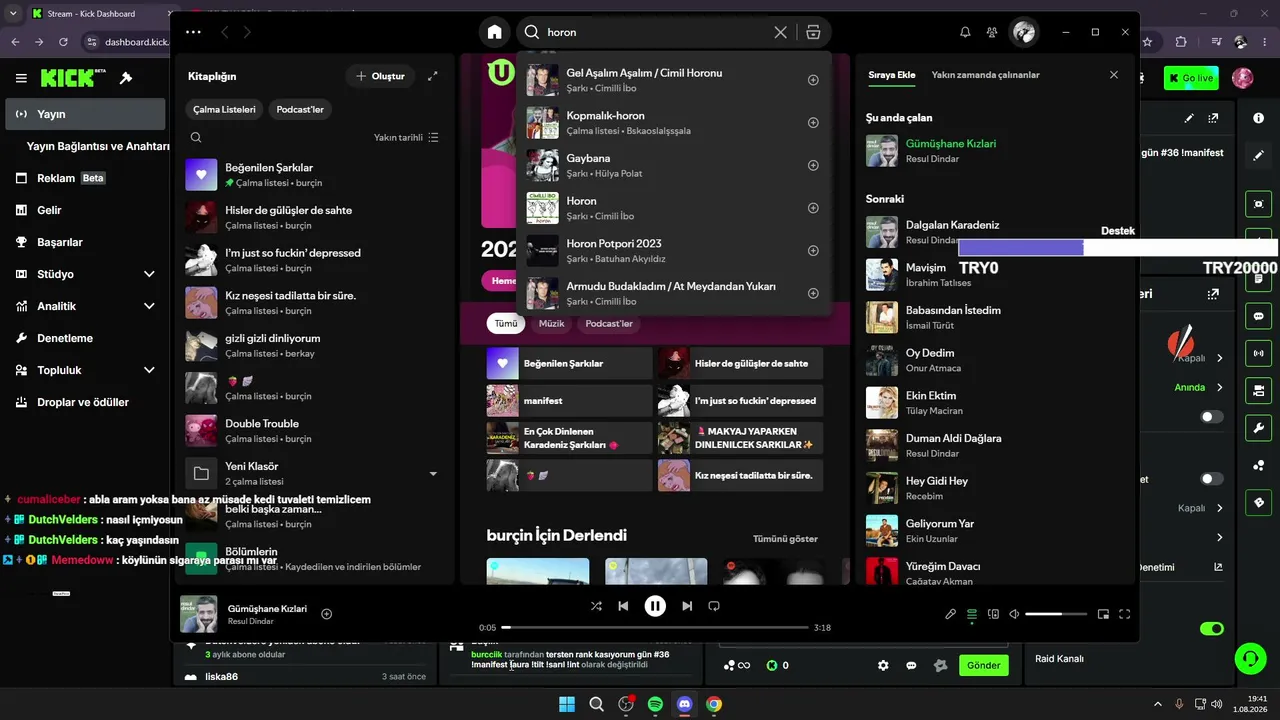Select the Sıraya Ekle tab
The image size is (1280, 720).
(892, 75)
